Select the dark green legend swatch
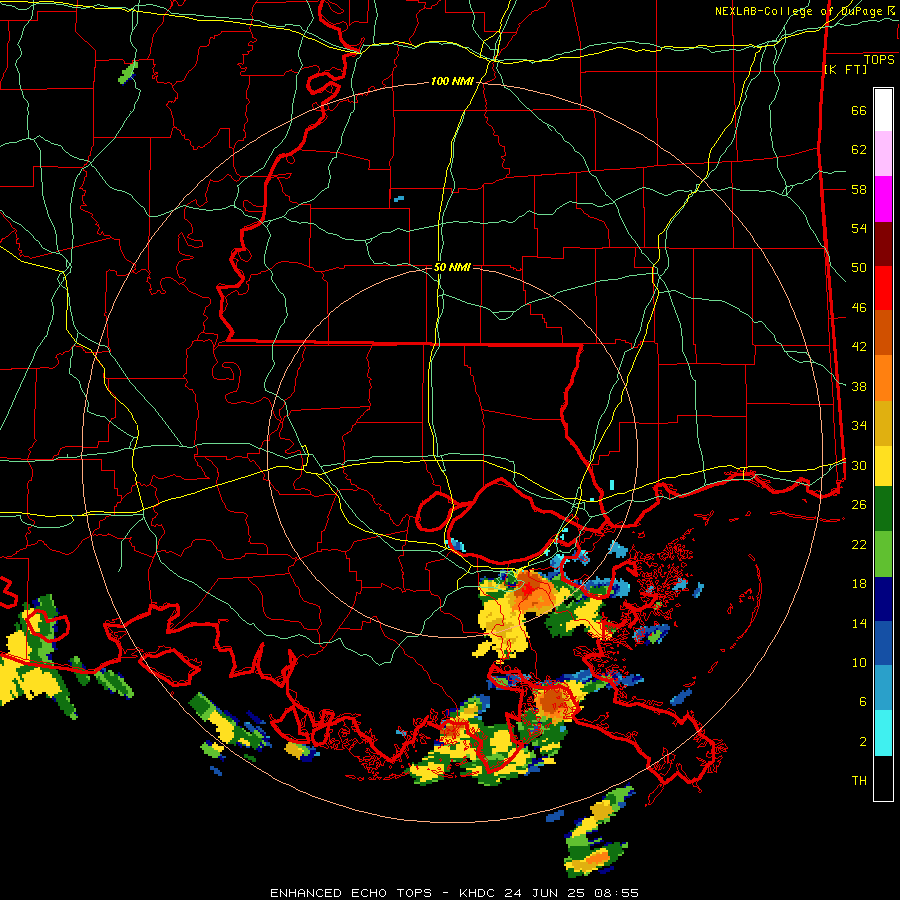900x900 pixels. click(x=883, y=509)
